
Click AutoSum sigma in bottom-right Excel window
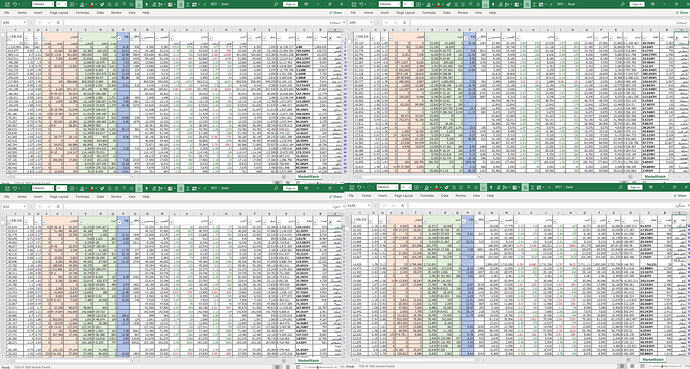click(x=532, y=187)
